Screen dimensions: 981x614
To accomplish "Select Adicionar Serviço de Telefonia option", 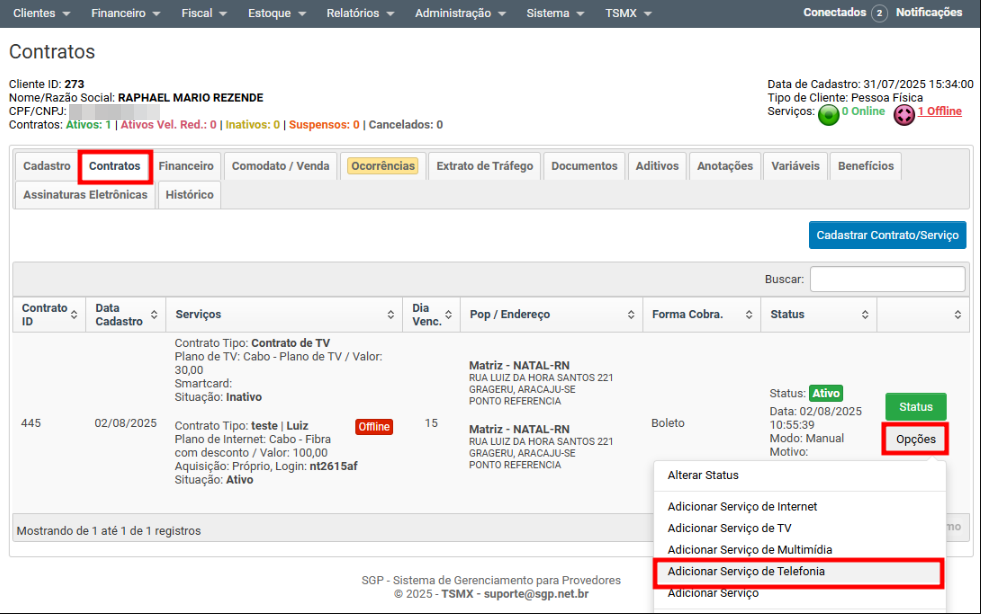I will click(746, 572).
